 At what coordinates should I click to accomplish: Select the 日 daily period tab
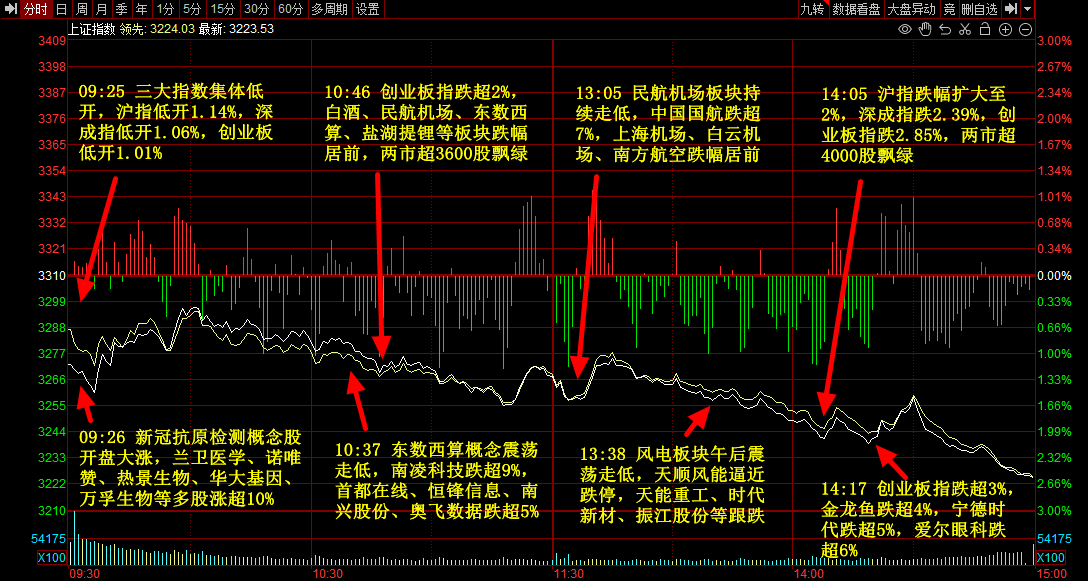(x=62, y=9)
